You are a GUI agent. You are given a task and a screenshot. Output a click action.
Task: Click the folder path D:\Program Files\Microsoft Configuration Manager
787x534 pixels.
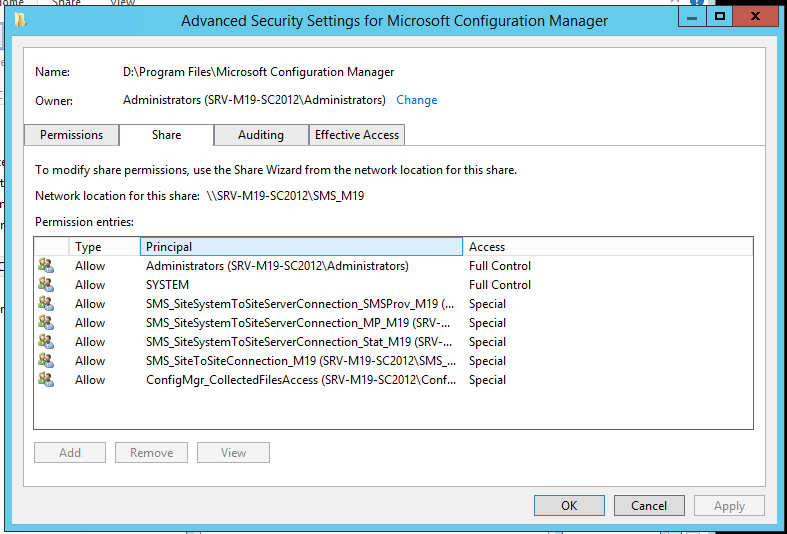(258, 72)
